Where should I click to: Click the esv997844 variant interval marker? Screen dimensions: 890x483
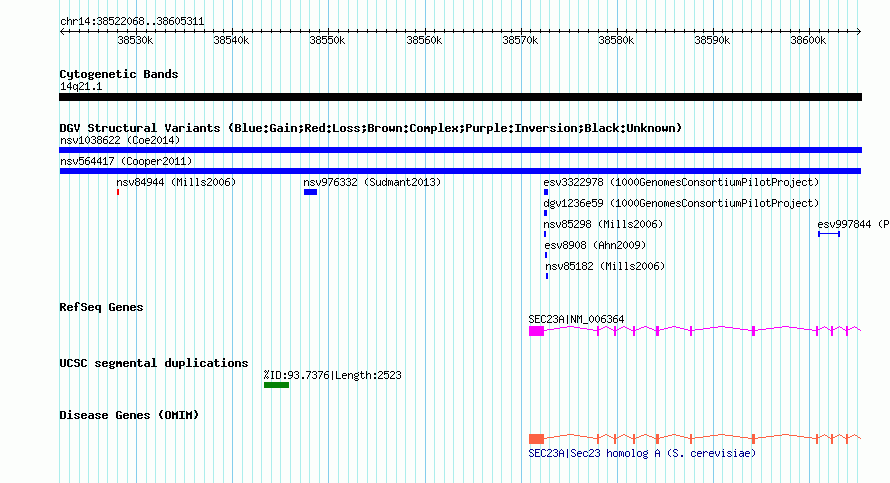point(829,234)
